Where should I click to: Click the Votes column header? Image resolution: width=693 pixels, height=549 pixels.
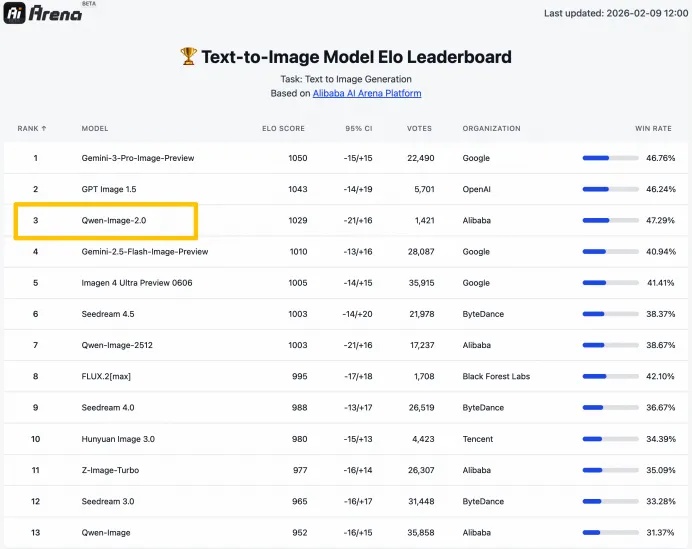tap(419, 128)
